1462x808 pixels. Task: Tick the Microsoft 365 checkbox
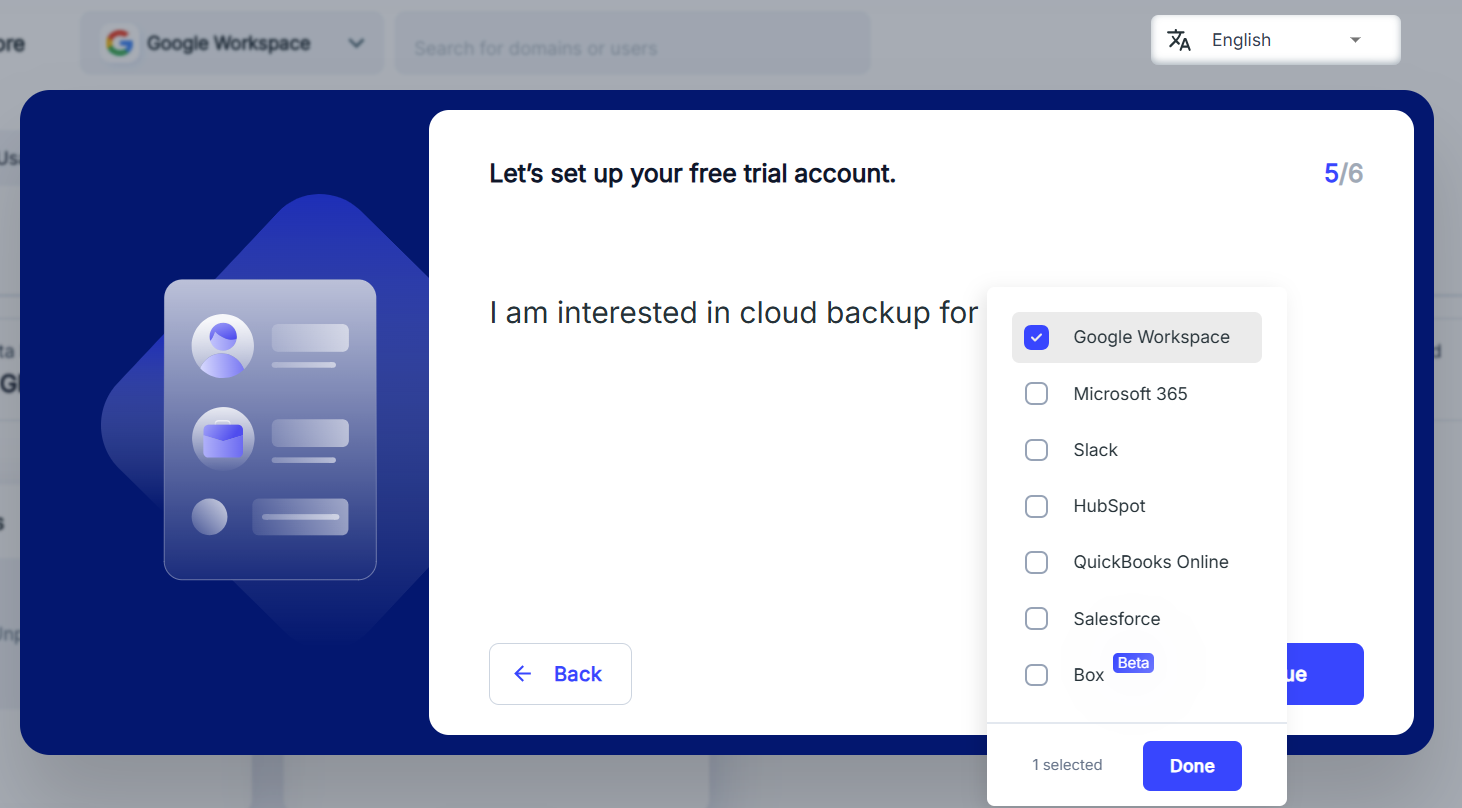pyautogui.click(x=1037, y=394)
